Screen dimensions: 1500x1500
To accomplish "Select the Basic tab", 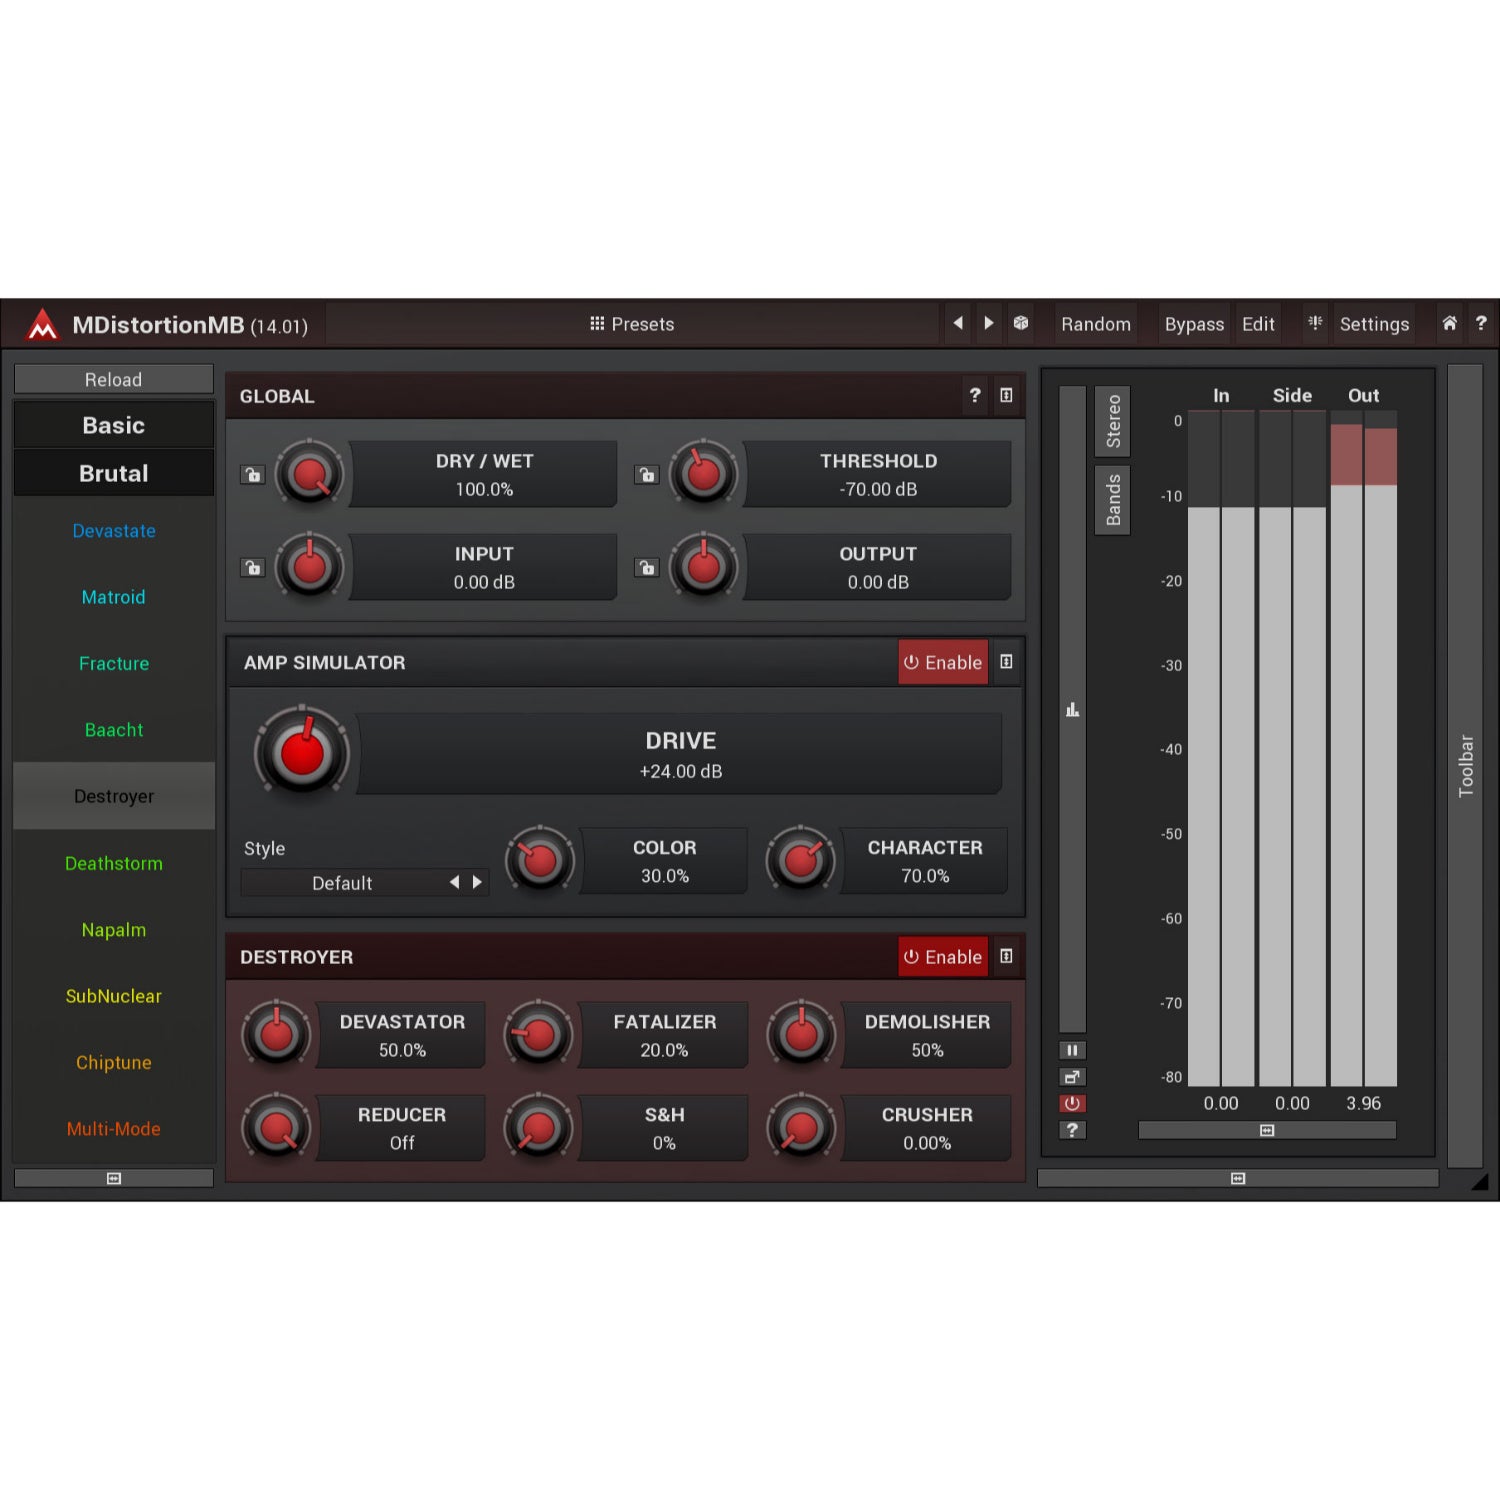I will tap(114, 425).
